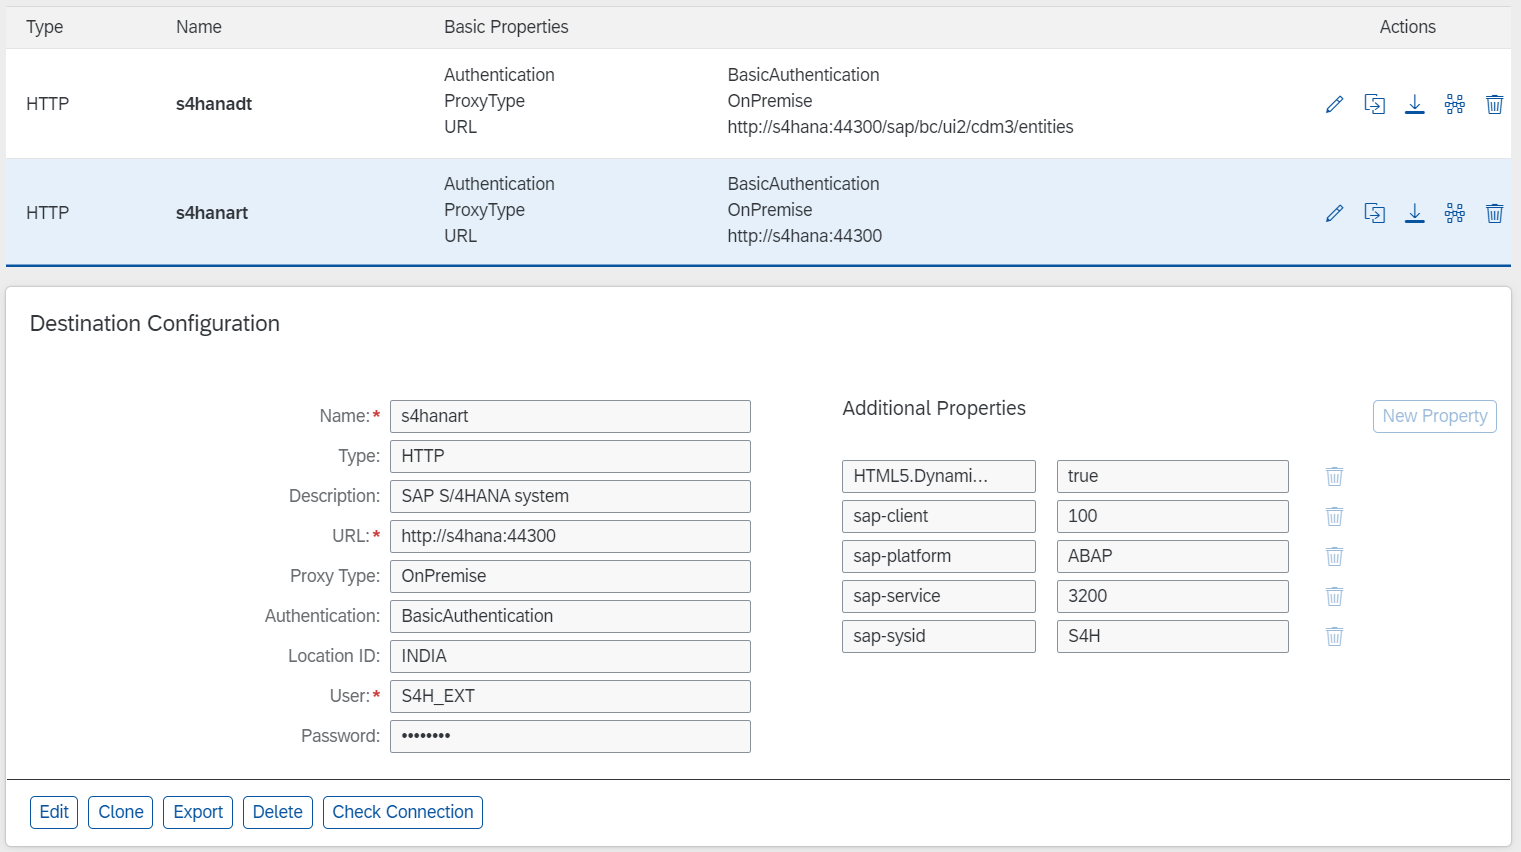Open the Proxy Type field showing OnPremise
Viewport: 1521px width, 852px height.
(x=569, y=576)
